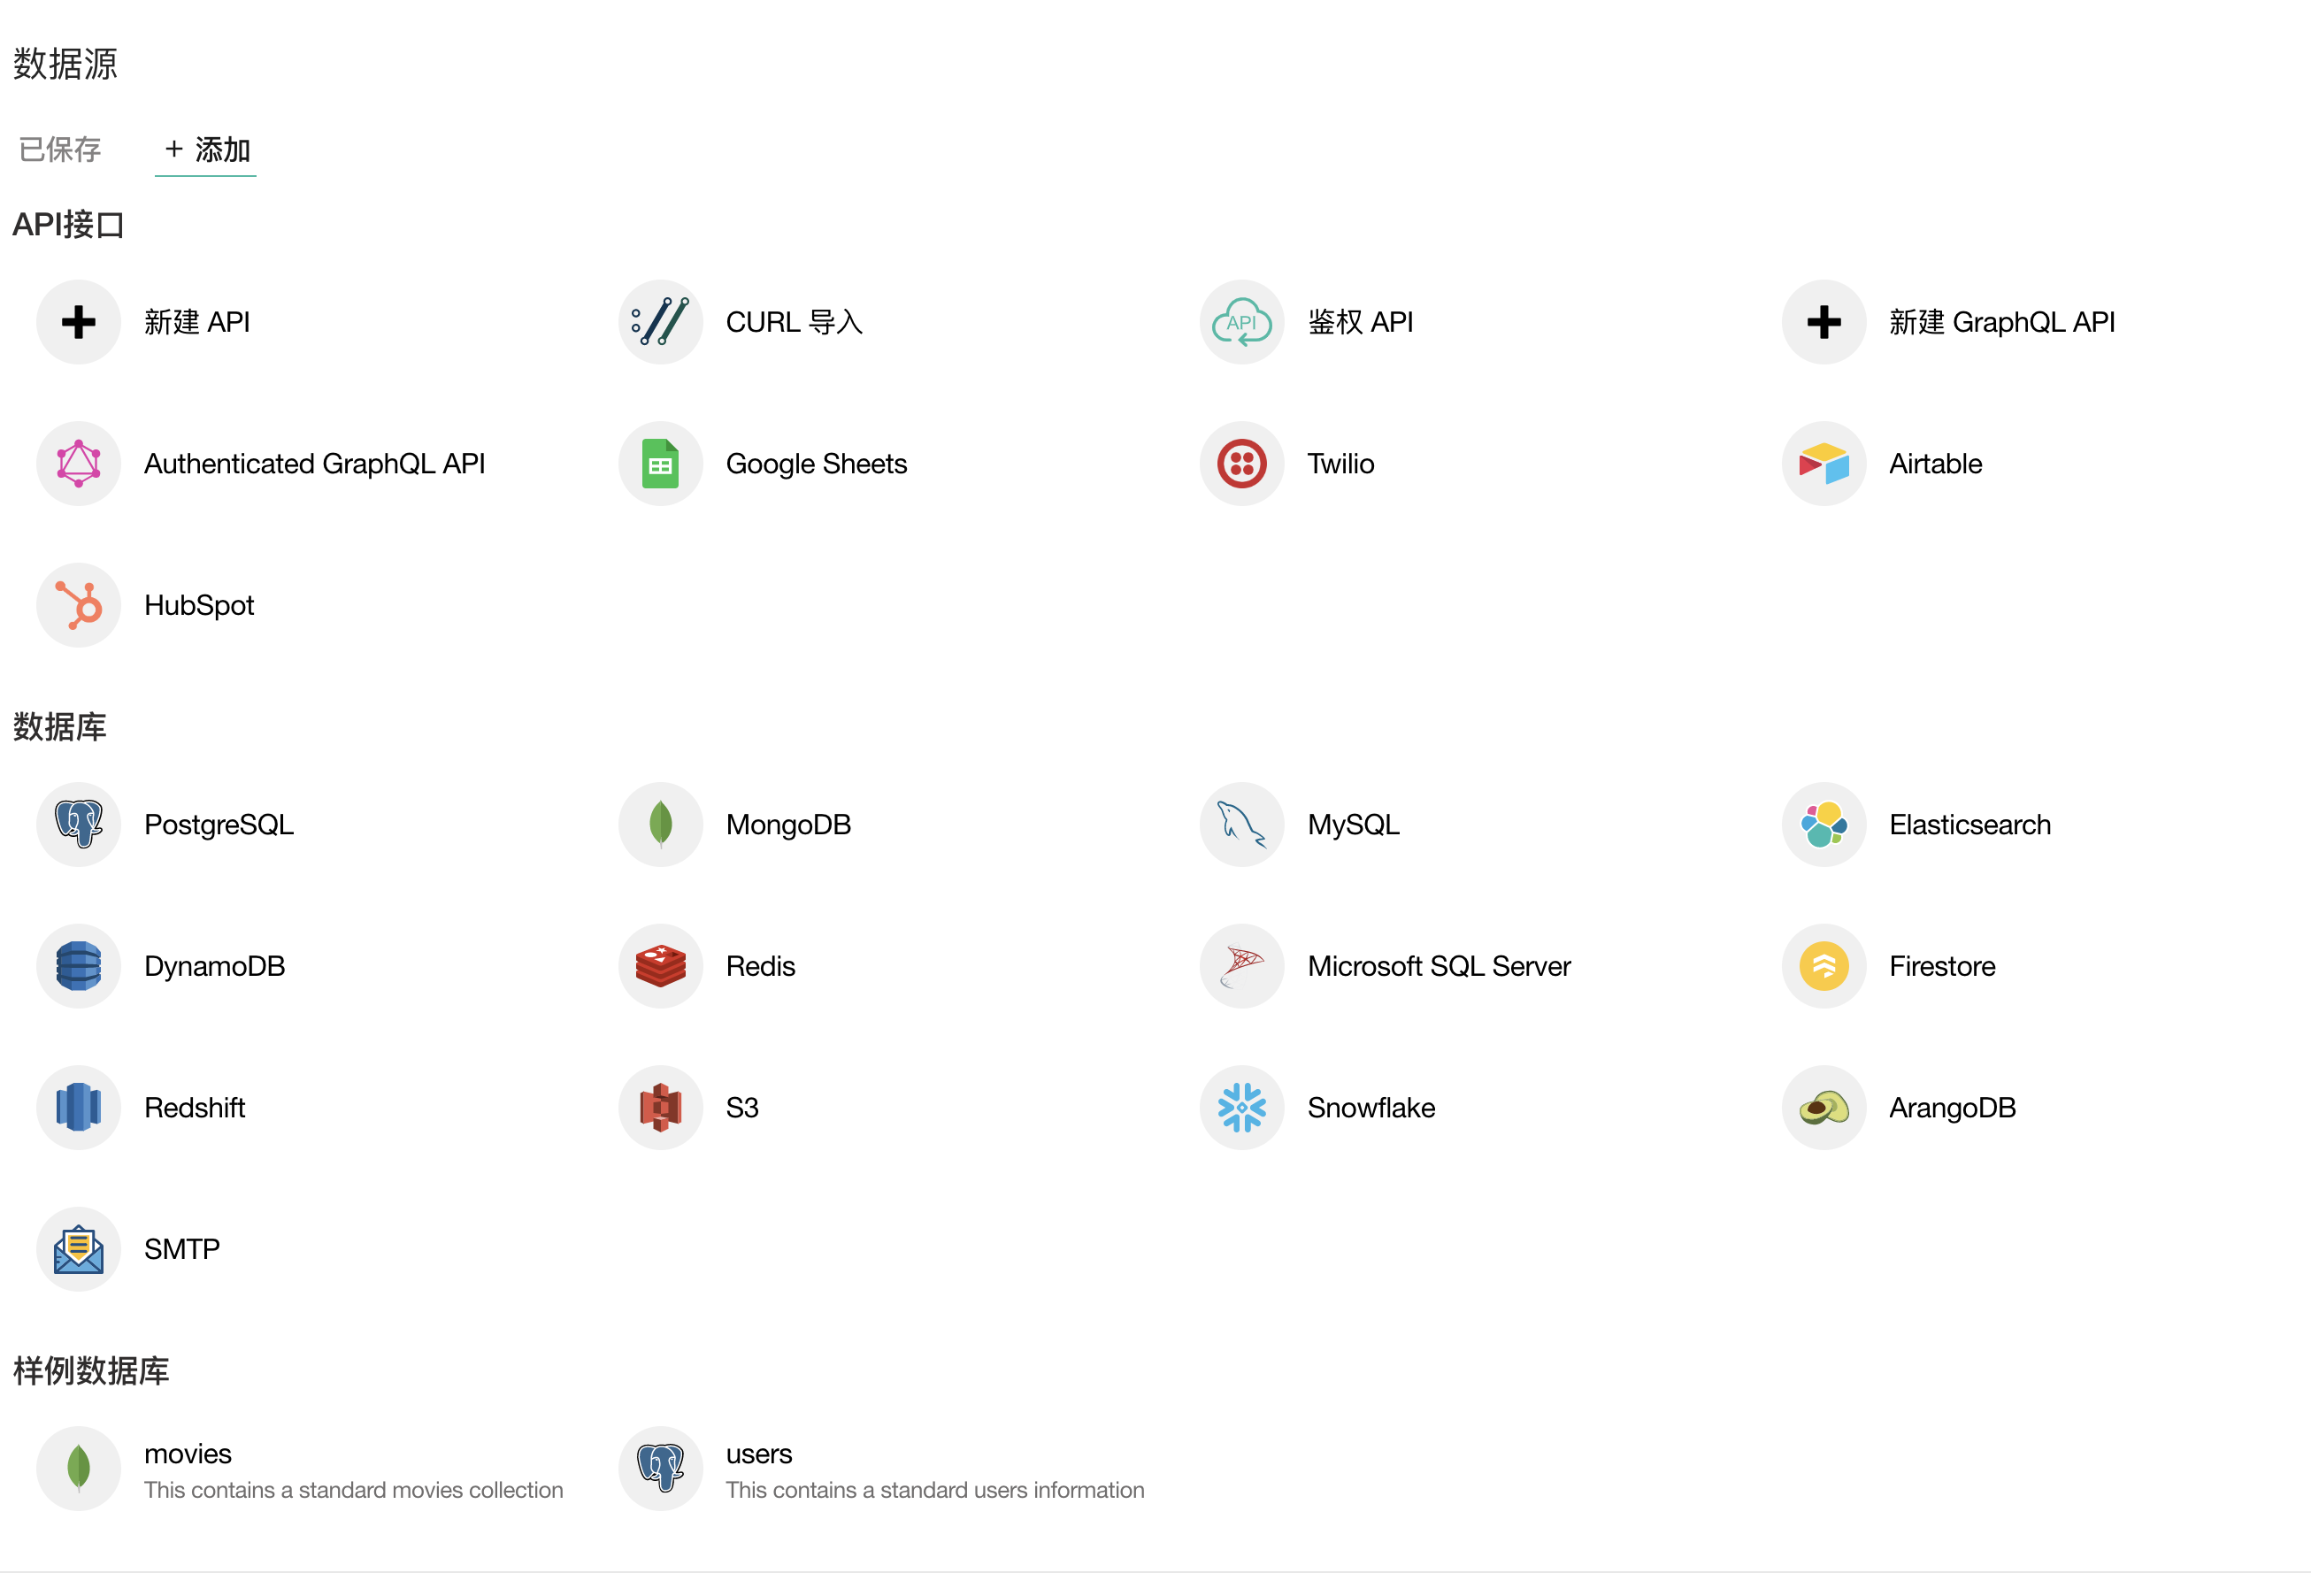Choose the users sample database
Viewport: 2311px width, 1596px height.
click(x=758, y=1454)
